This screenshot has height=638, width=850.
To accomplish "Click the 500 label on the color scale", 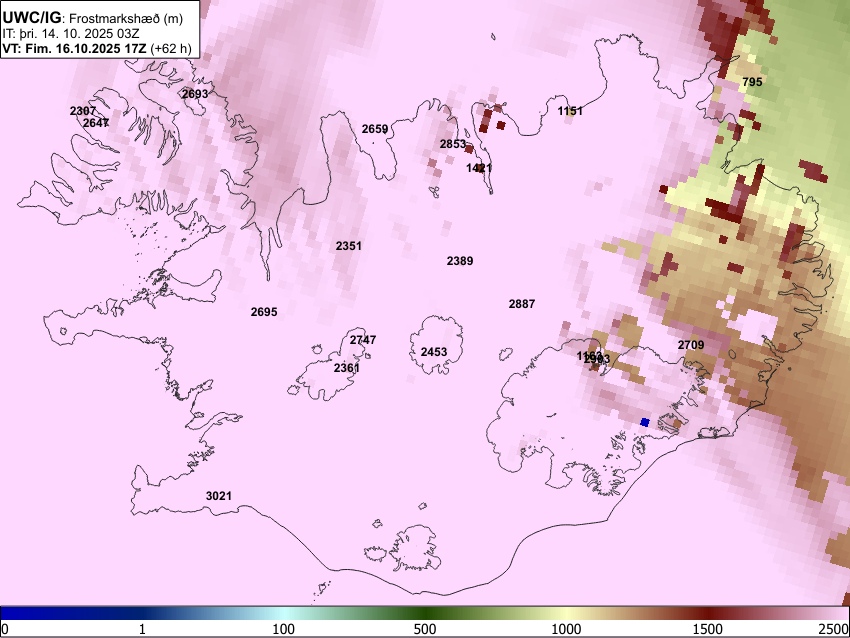I will [x=425, y=629].
